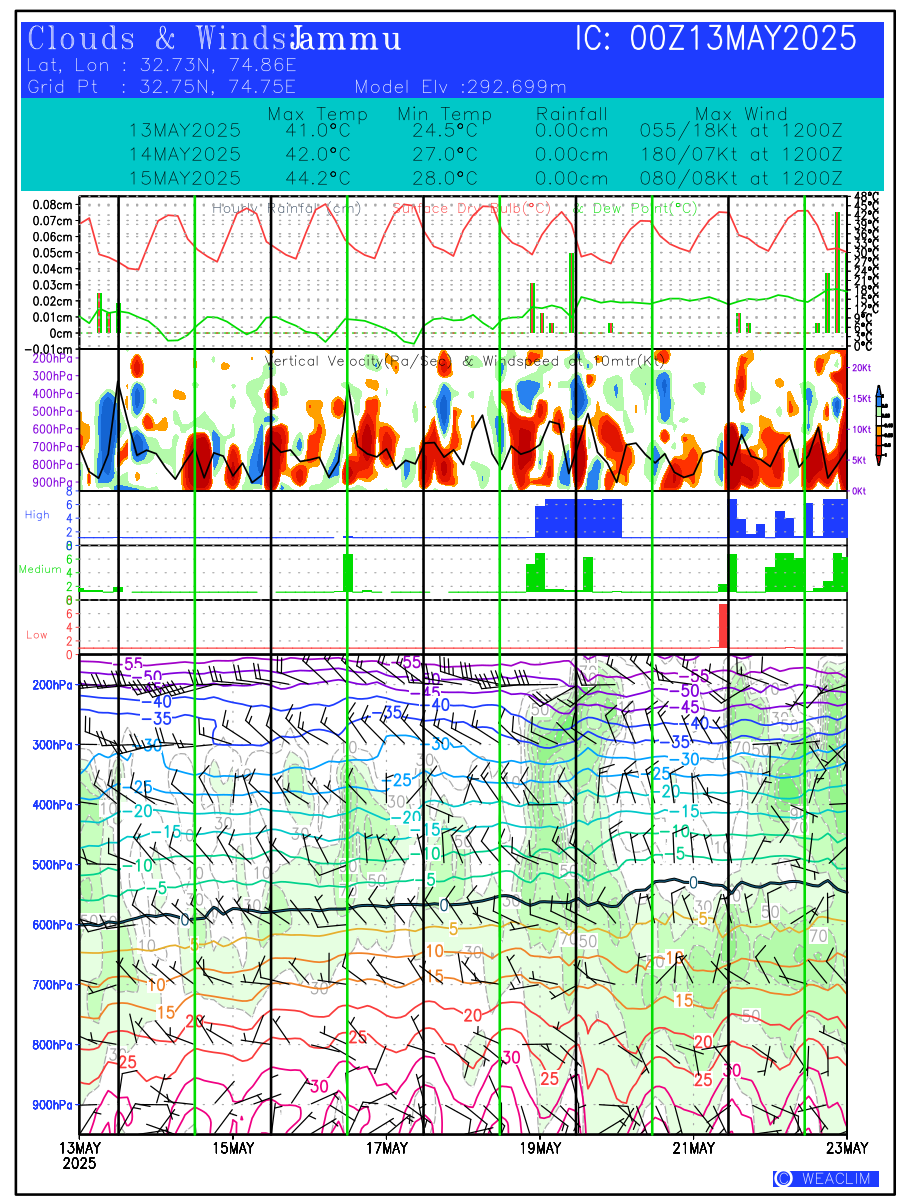Click blue '600hPa' label in wind barb panel
Image resolution: width=900 pixels, height=1200 pixels.
(54, 925)
